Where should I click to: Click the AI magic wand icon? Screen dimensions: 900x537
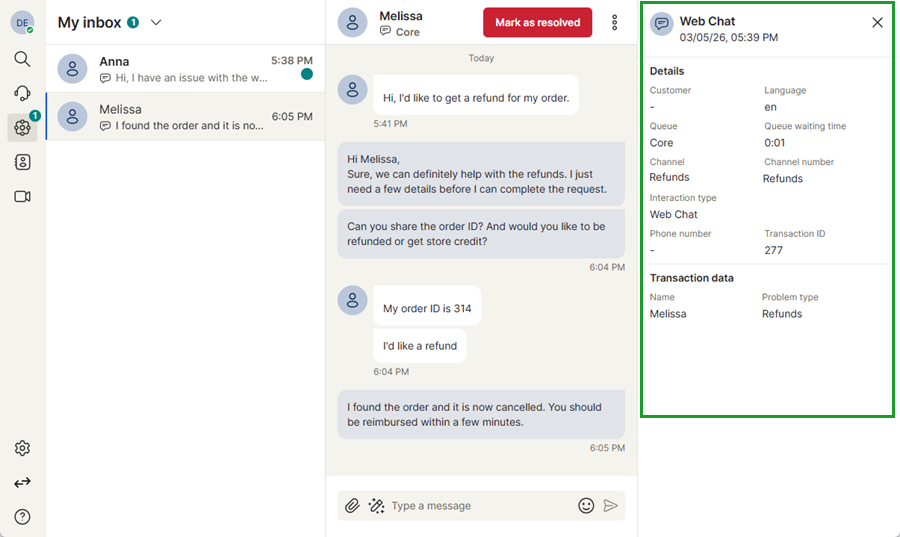point(376,506)
